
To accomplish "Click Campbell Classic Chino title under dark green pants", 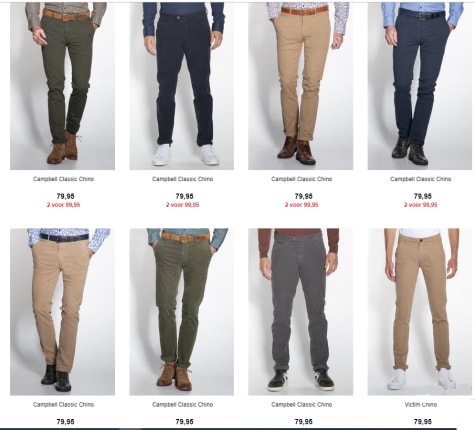I will coord(63,179).
